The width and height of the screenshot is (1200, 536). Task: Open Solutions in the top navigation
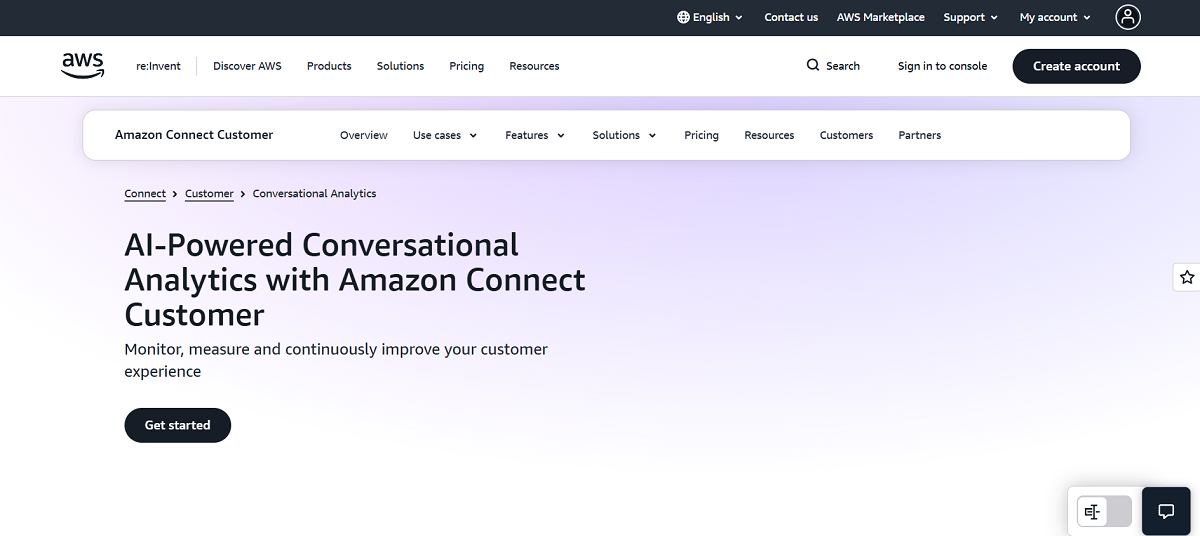click(x=400, y=66)
